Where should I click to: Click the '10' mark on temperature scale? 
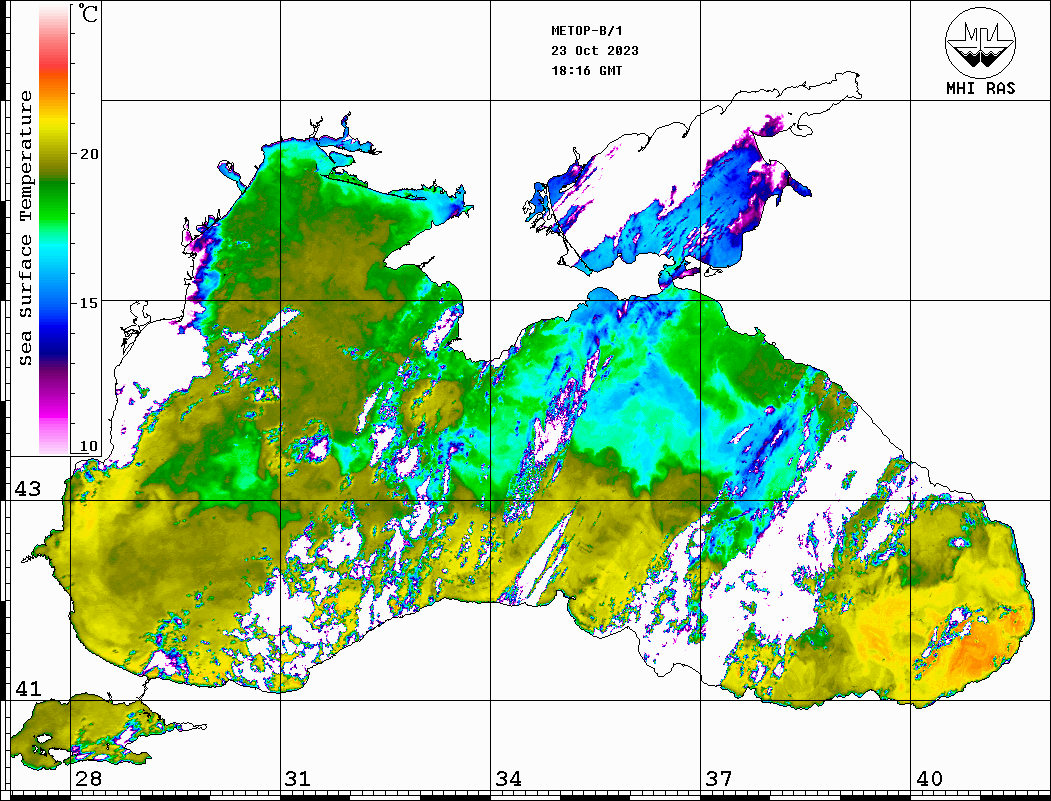click(88, 446)
